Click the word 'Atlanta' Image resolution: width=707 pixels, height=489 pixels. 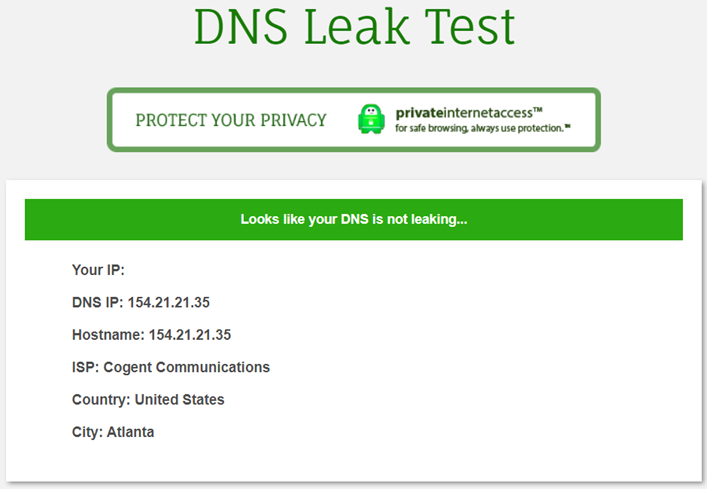pyautogui.click(x=131, y=432)
